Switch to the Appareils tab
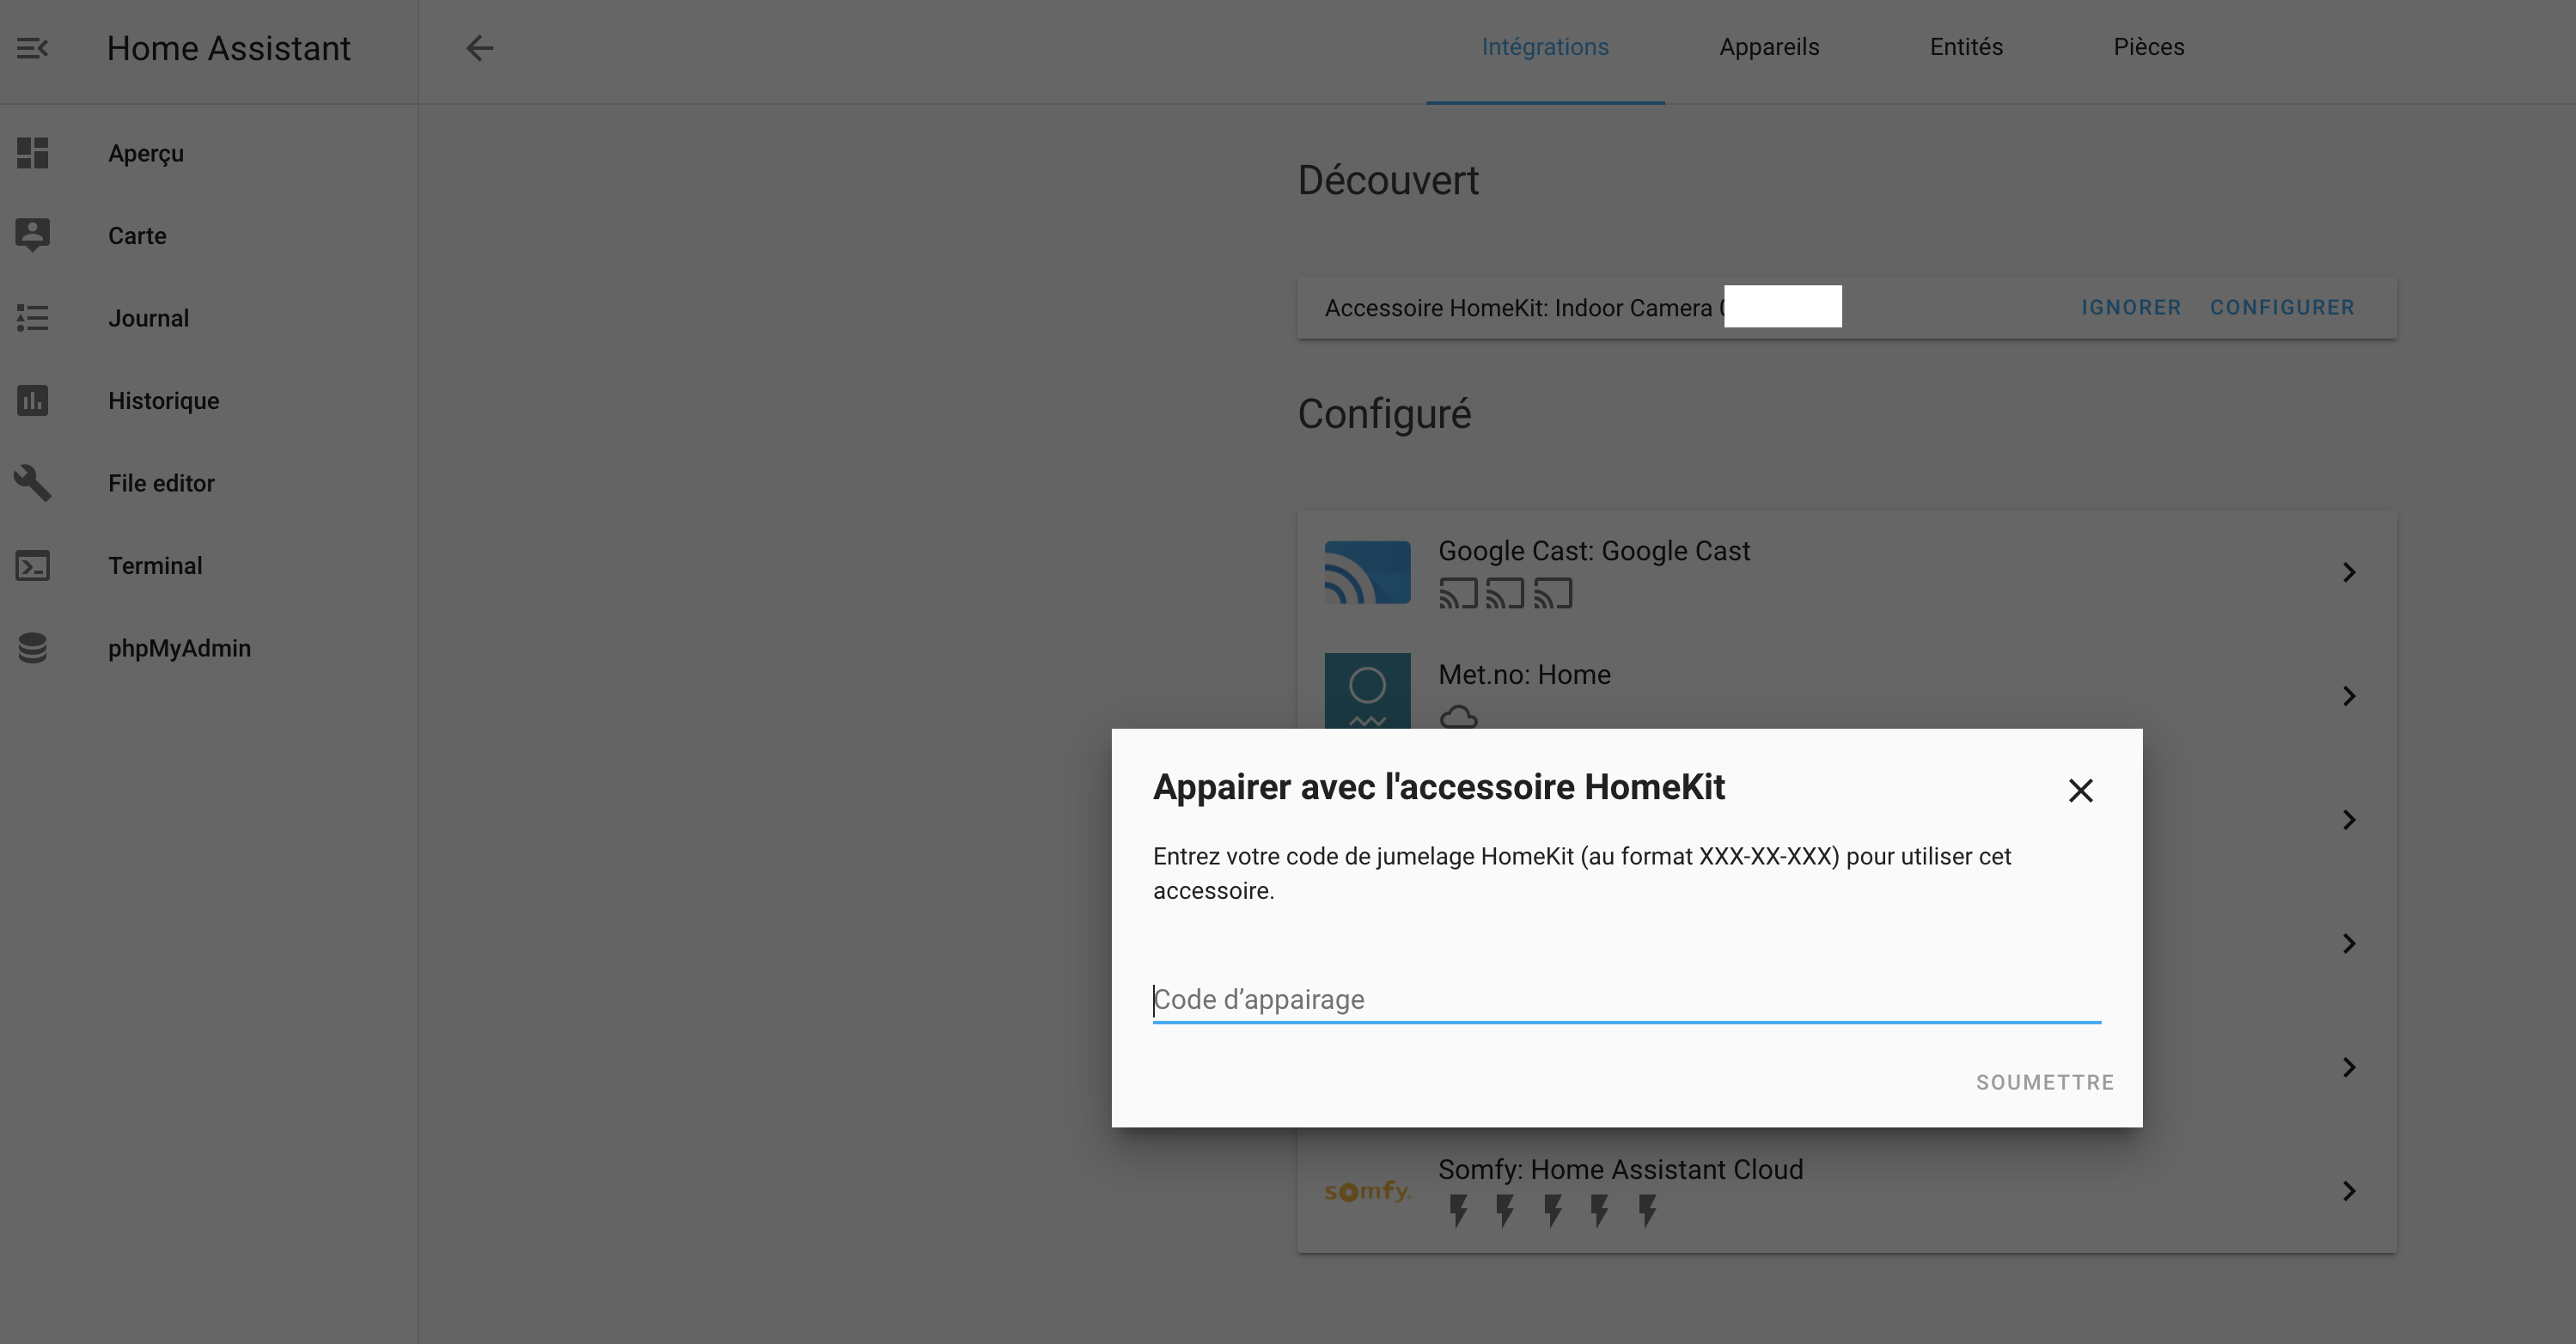The width and height of the screenshot is (2576, 1344). tap(1768, 47)
